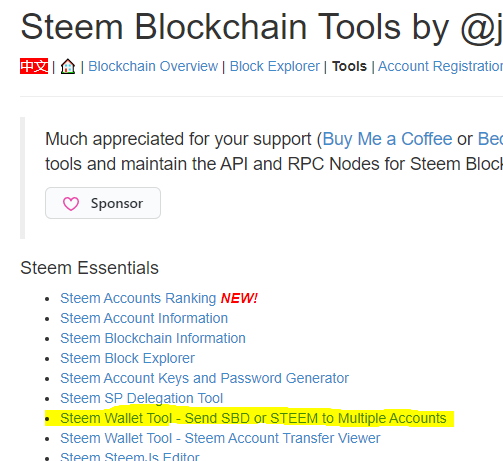
Task: Open the home house icon
Action: [68, 66]
